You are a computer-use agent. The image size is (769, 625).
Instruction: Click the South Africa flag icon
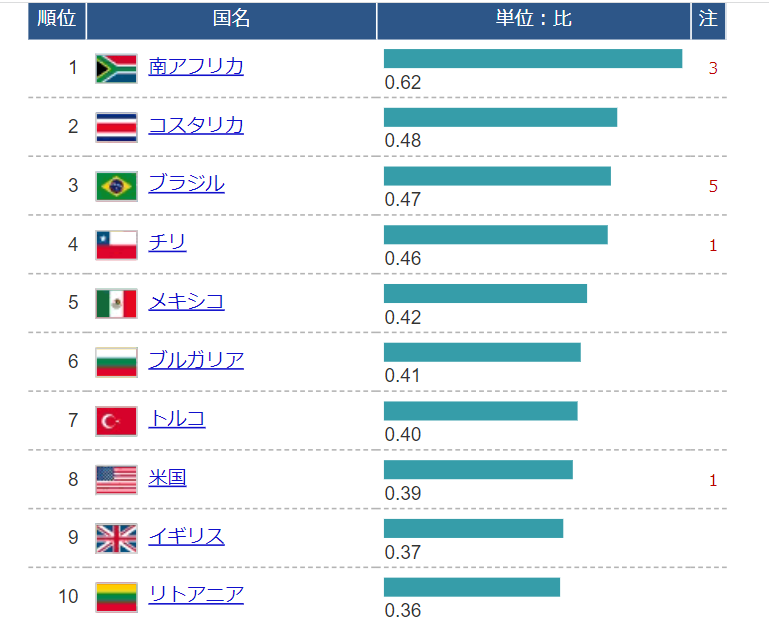click(x=116, y=68)
